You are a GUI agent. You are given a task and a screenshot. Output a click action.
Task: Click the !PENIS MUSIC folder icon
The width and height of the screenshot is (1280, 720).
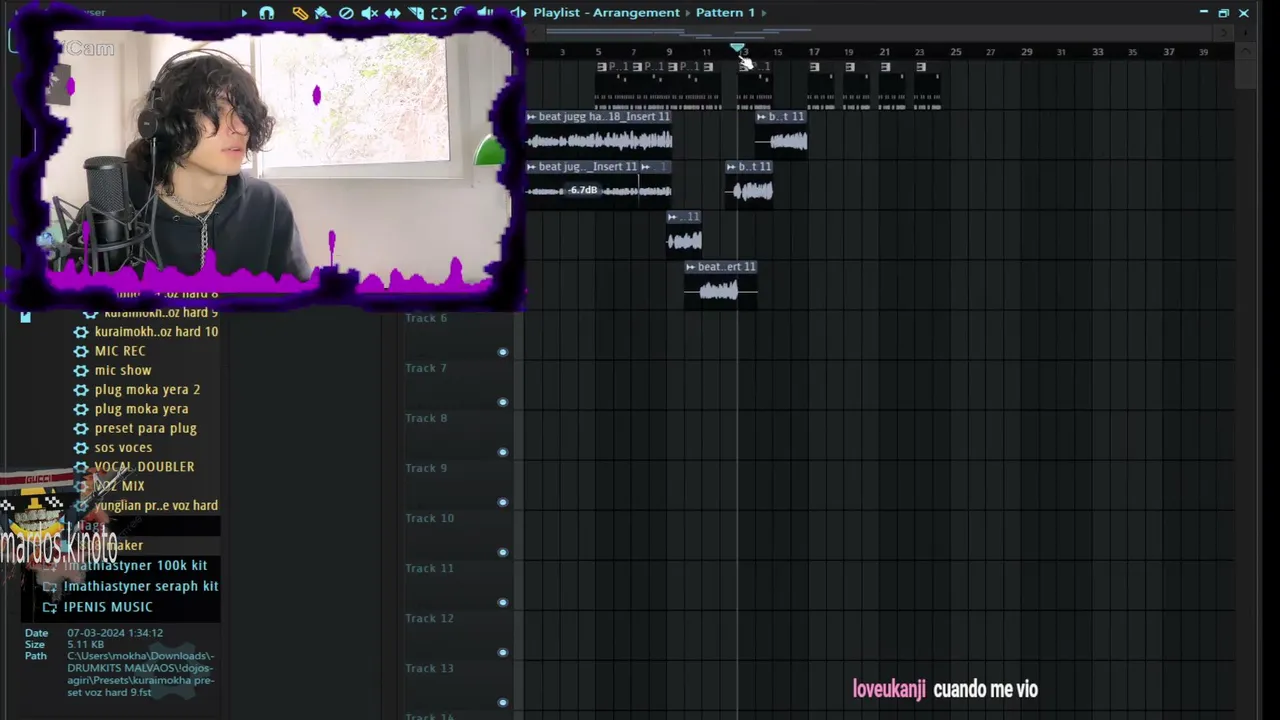tap(49, 607)
